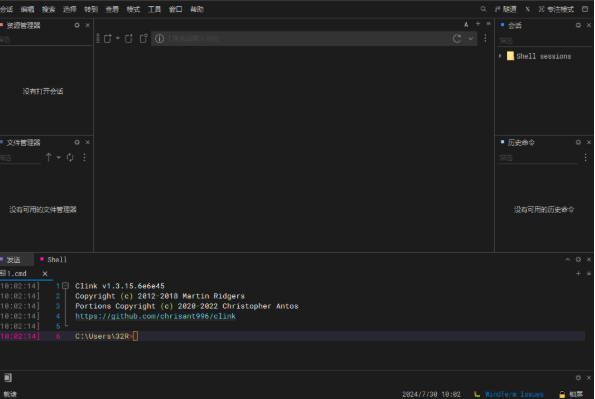The height and width of the screenshot is (399, 595).
Task: Open dropdown arrow beside new session icon
Action: point(117,38)
